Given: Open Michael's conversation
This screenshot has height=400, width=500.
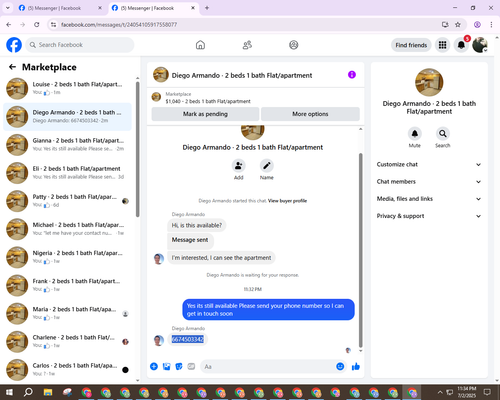Looking at the screenshot, I should click(68, 229).
